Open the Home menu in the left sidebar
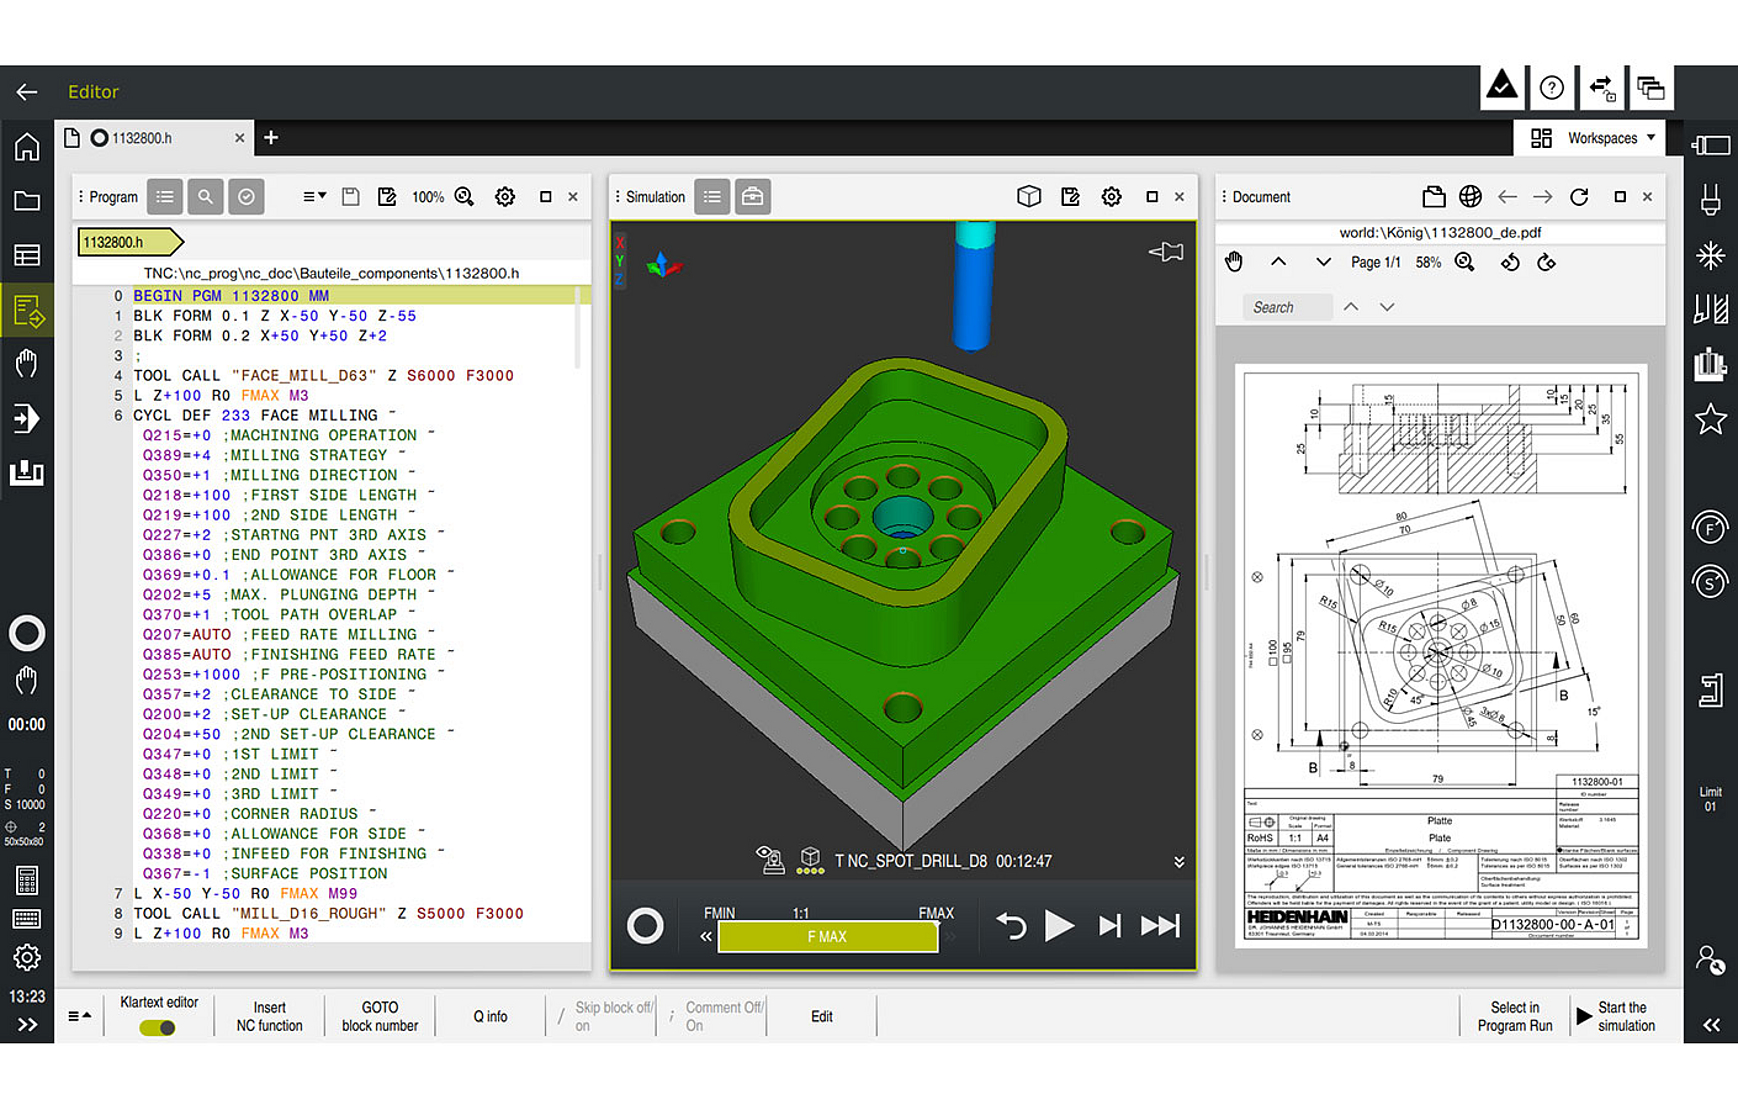This screenshot has height=1110, width=1738. click(26, 146)
